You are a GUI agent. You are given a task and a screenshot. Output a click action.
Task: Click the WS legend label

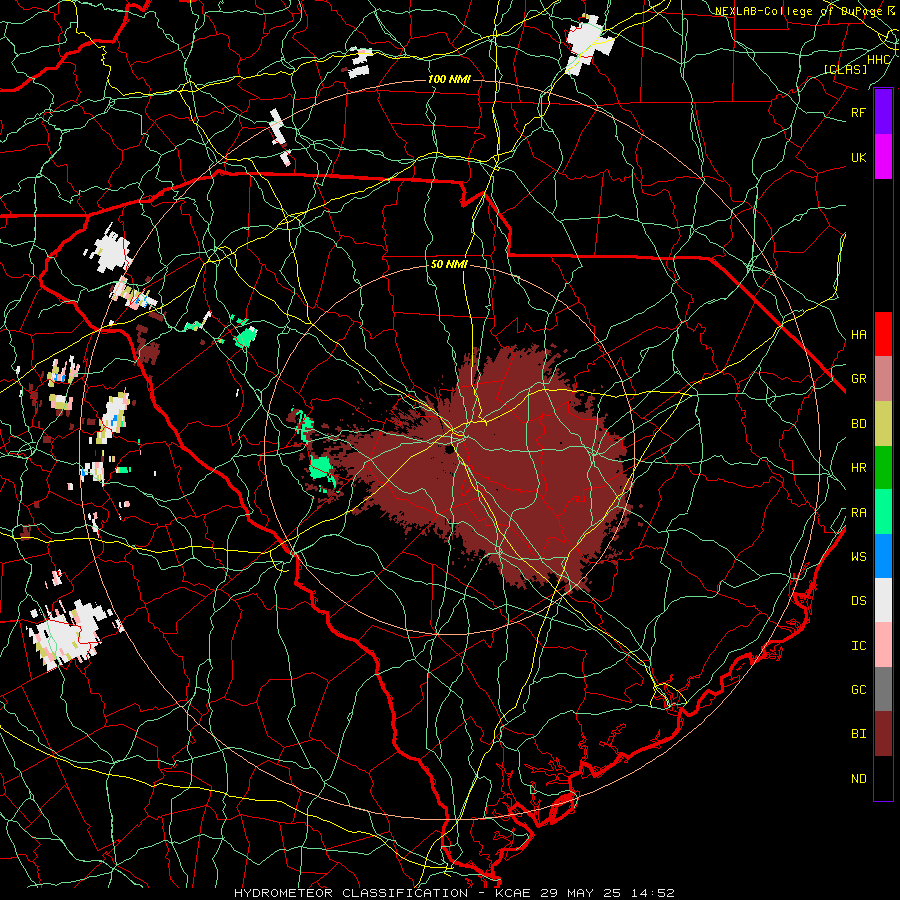pyautogui.click(x=858, y=556)
